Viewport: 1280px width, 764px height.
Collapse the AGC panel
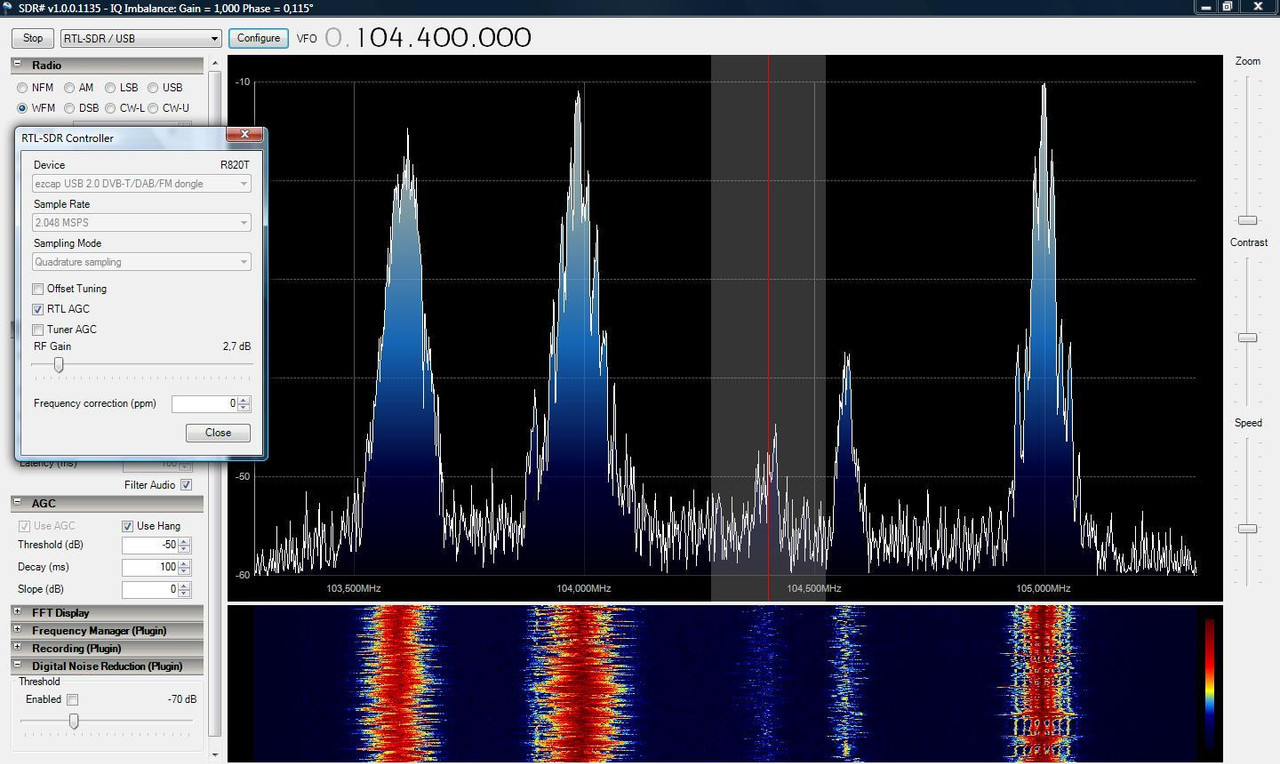[17, 503]
